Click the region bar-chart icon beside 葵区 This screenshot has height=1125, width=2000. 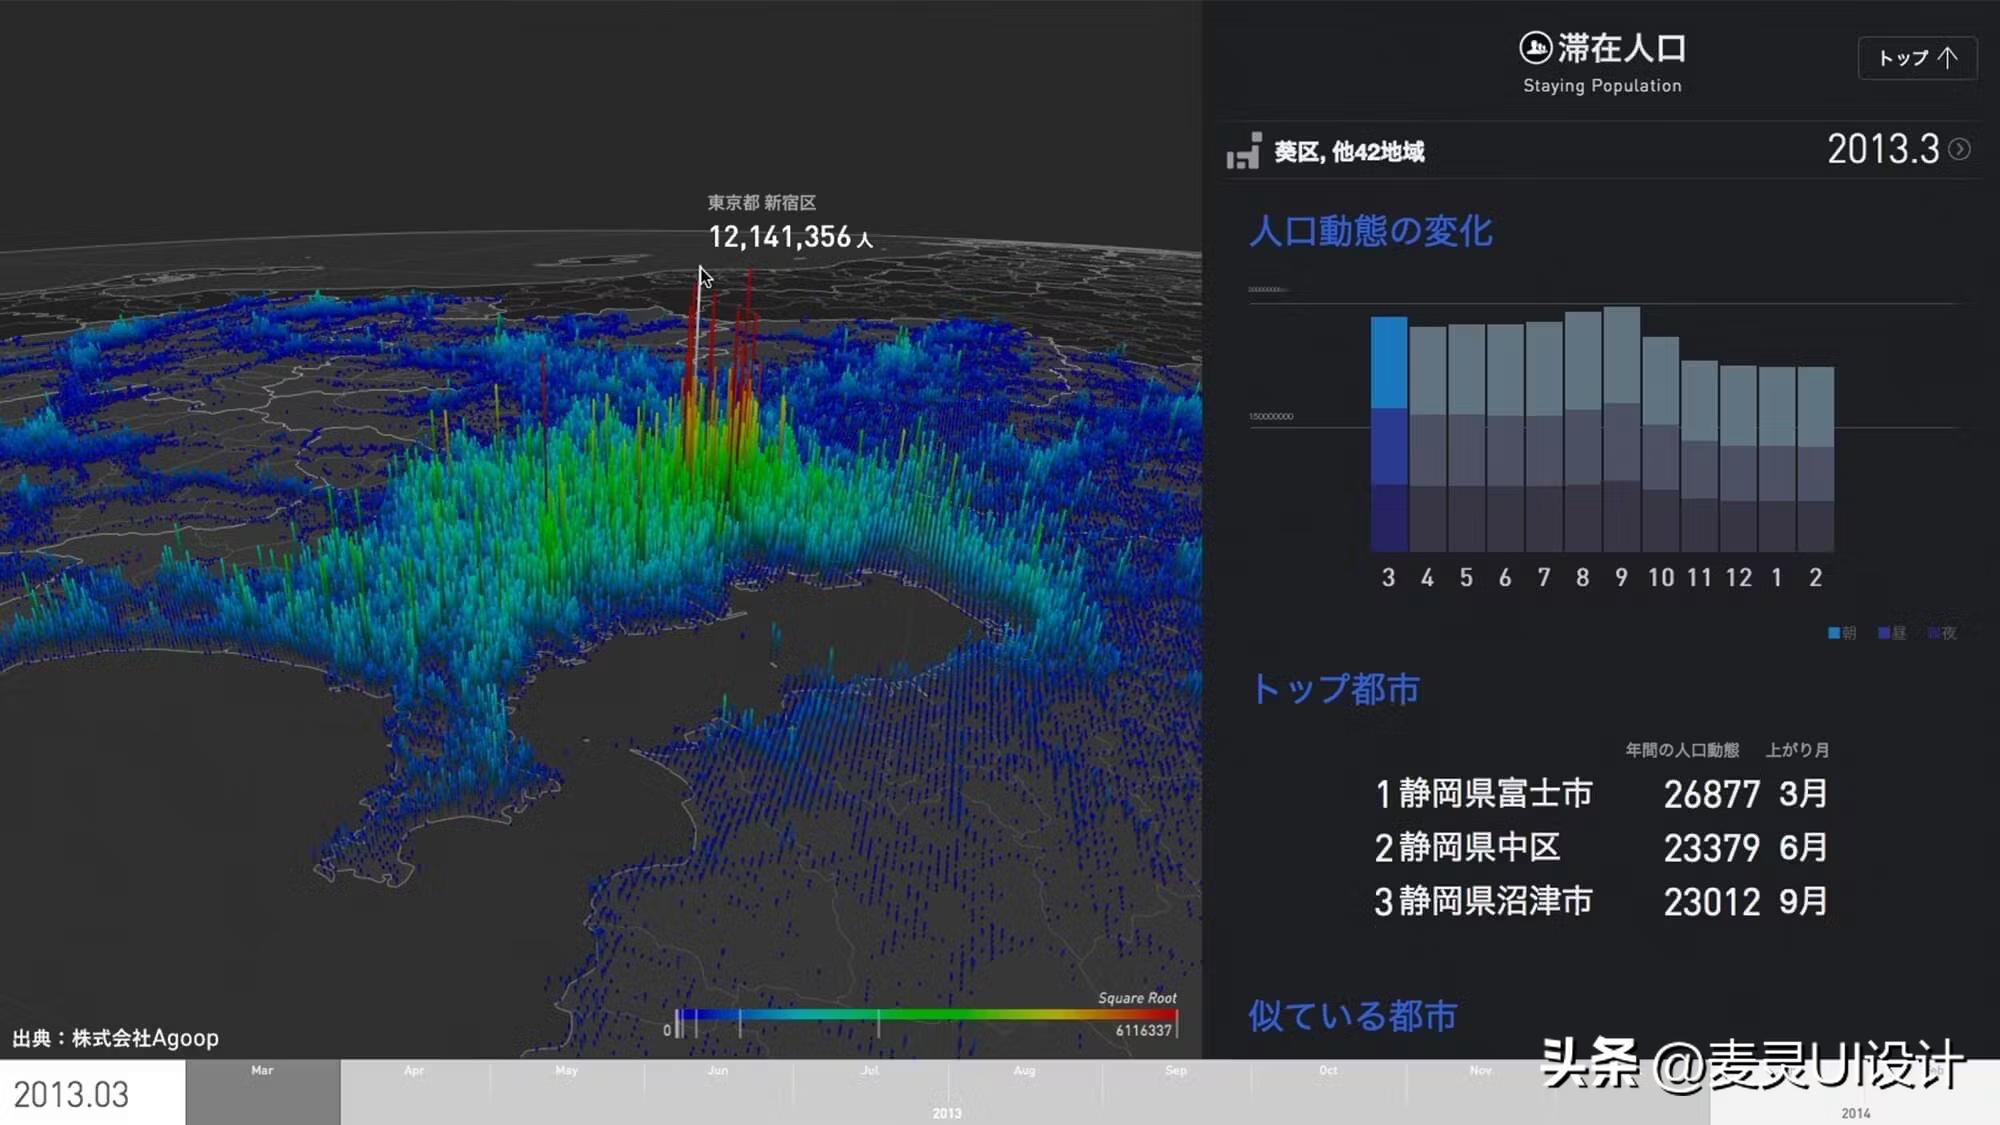(x=1243, y=151)
